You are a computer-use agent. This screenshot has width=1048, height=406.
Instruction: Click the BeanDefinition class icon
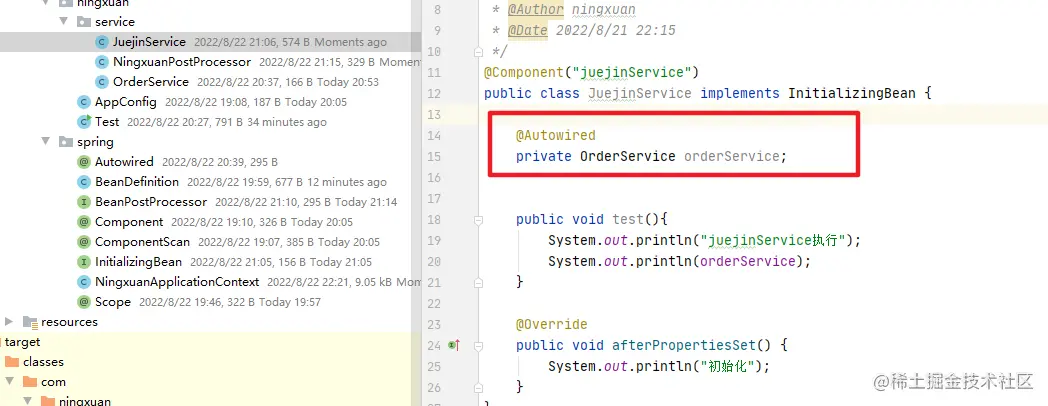[84, 182]
